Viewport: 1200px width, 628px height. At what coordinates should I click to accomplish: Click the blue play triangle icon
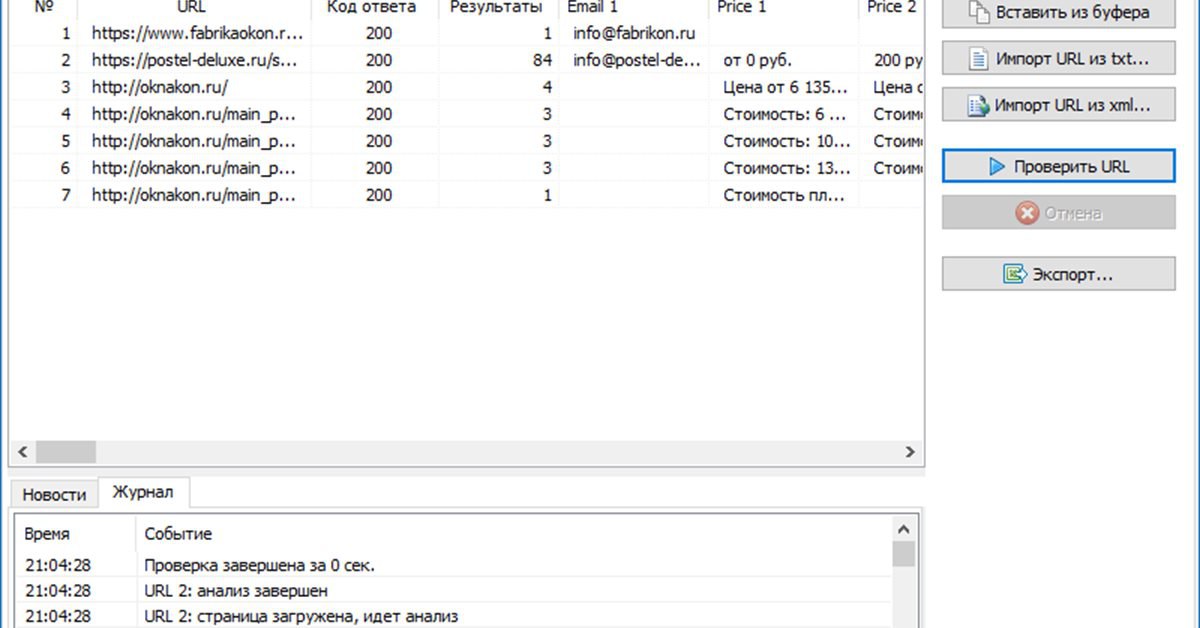(997, 167)
